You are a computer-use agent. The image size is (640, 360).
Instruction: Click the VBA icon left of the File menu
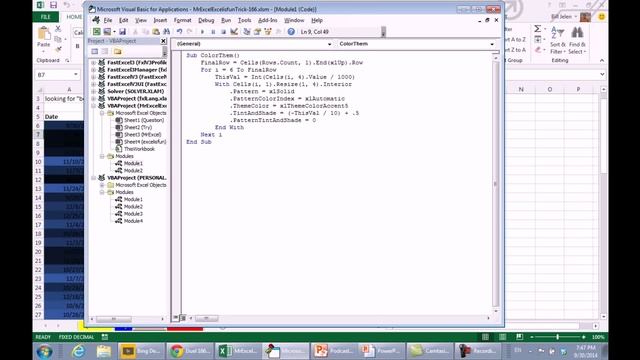[x=96, y=20]
